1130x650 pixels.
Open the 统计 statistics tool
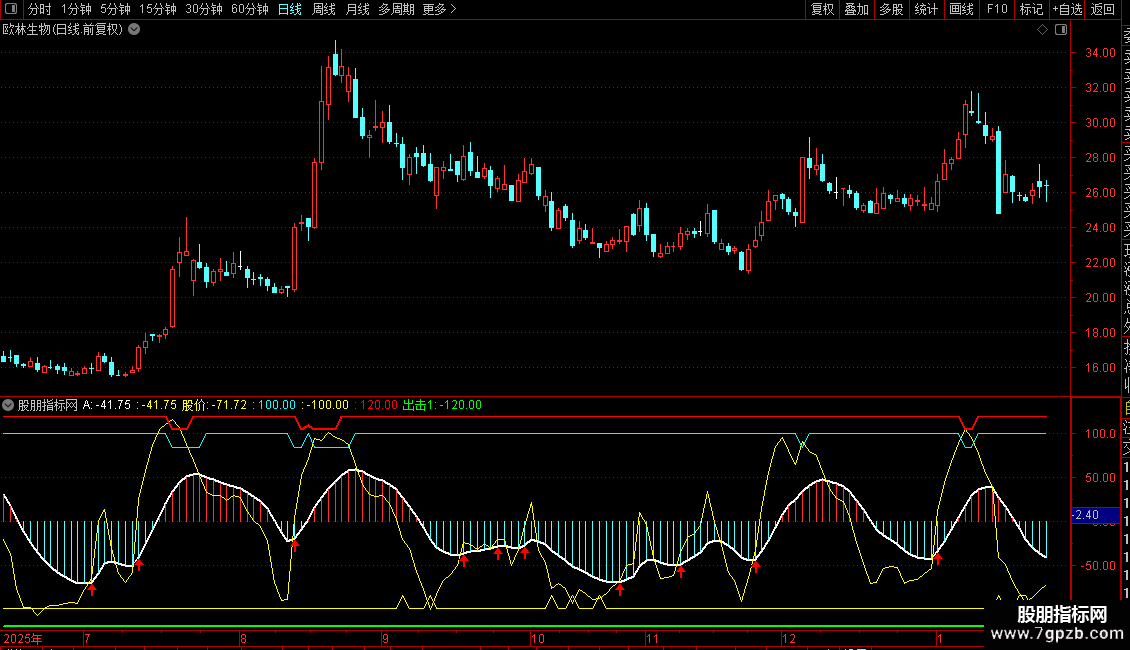tap(926, 10)
